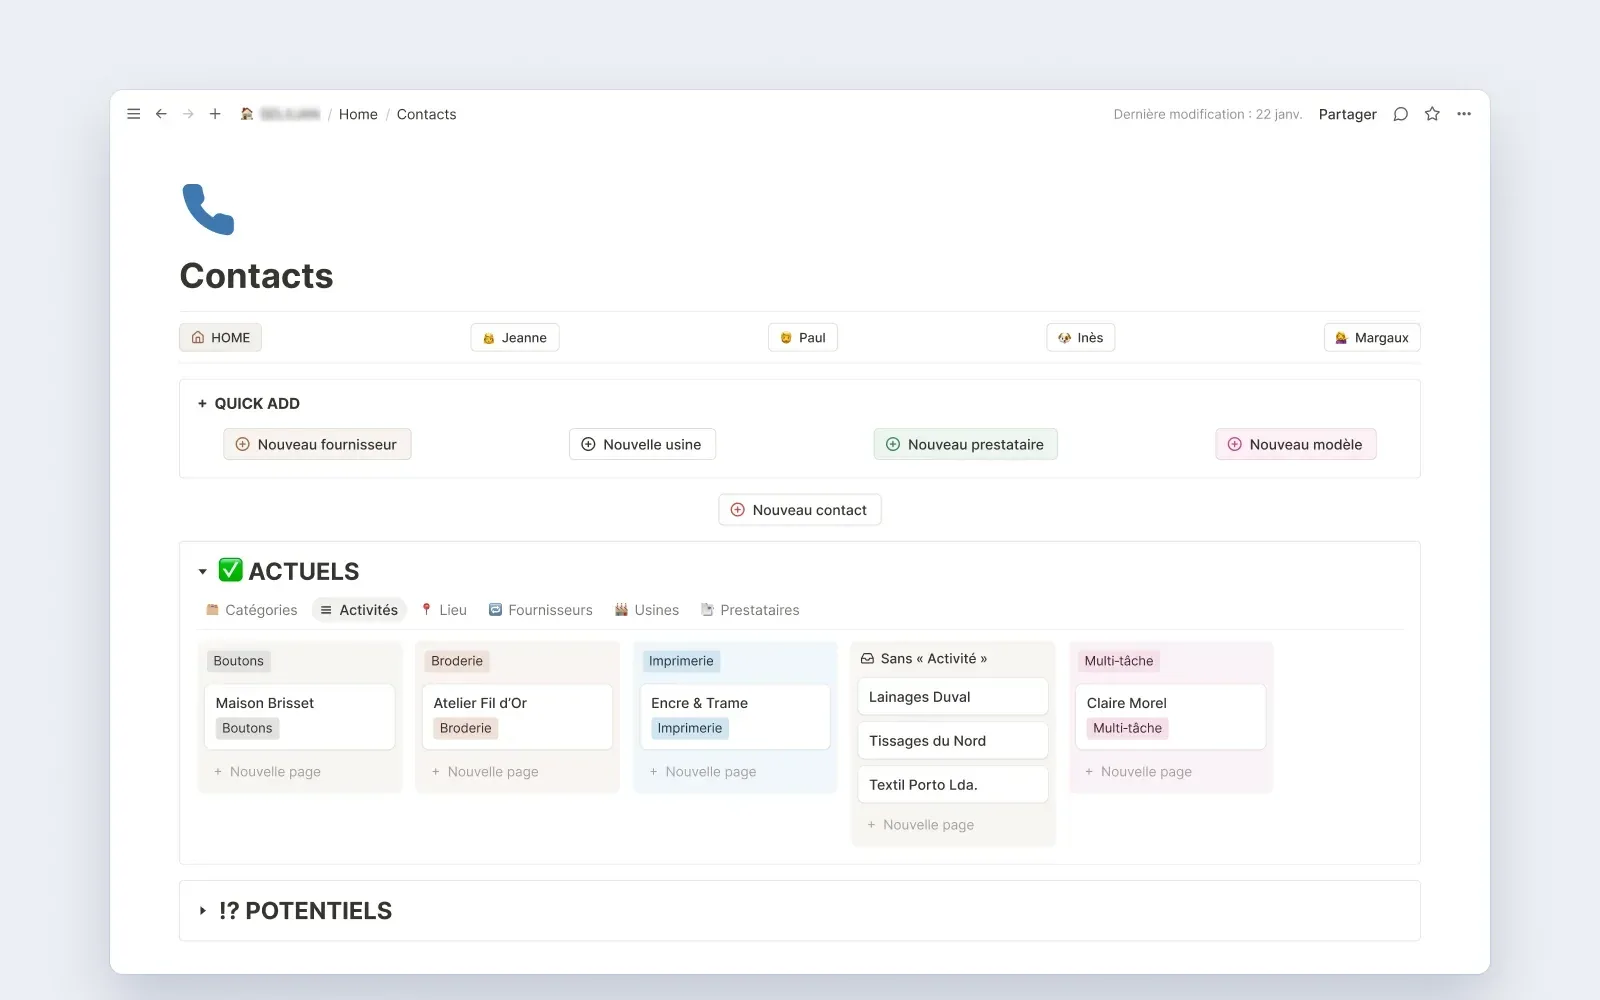The width and height of the screenshot is (1600, 1000).
Task: Click Nouveau contact button
Action: point(800,510)
